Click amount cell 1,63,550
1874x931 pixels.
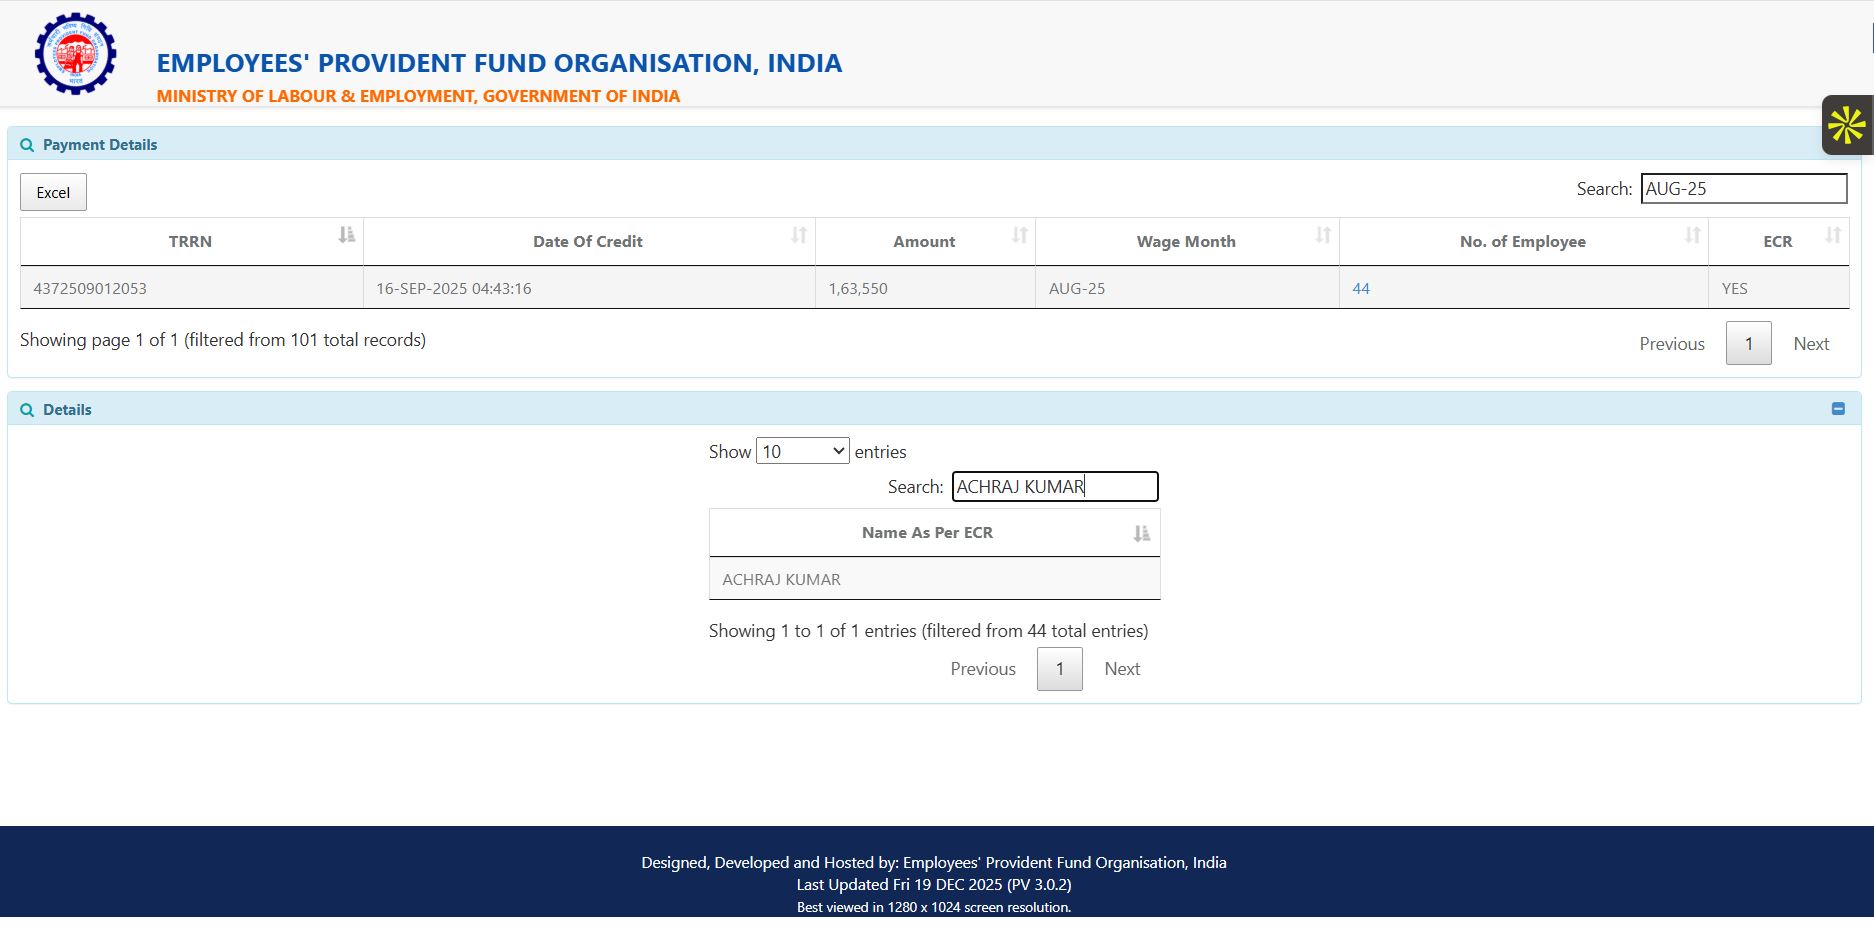[x=858, y=288]
